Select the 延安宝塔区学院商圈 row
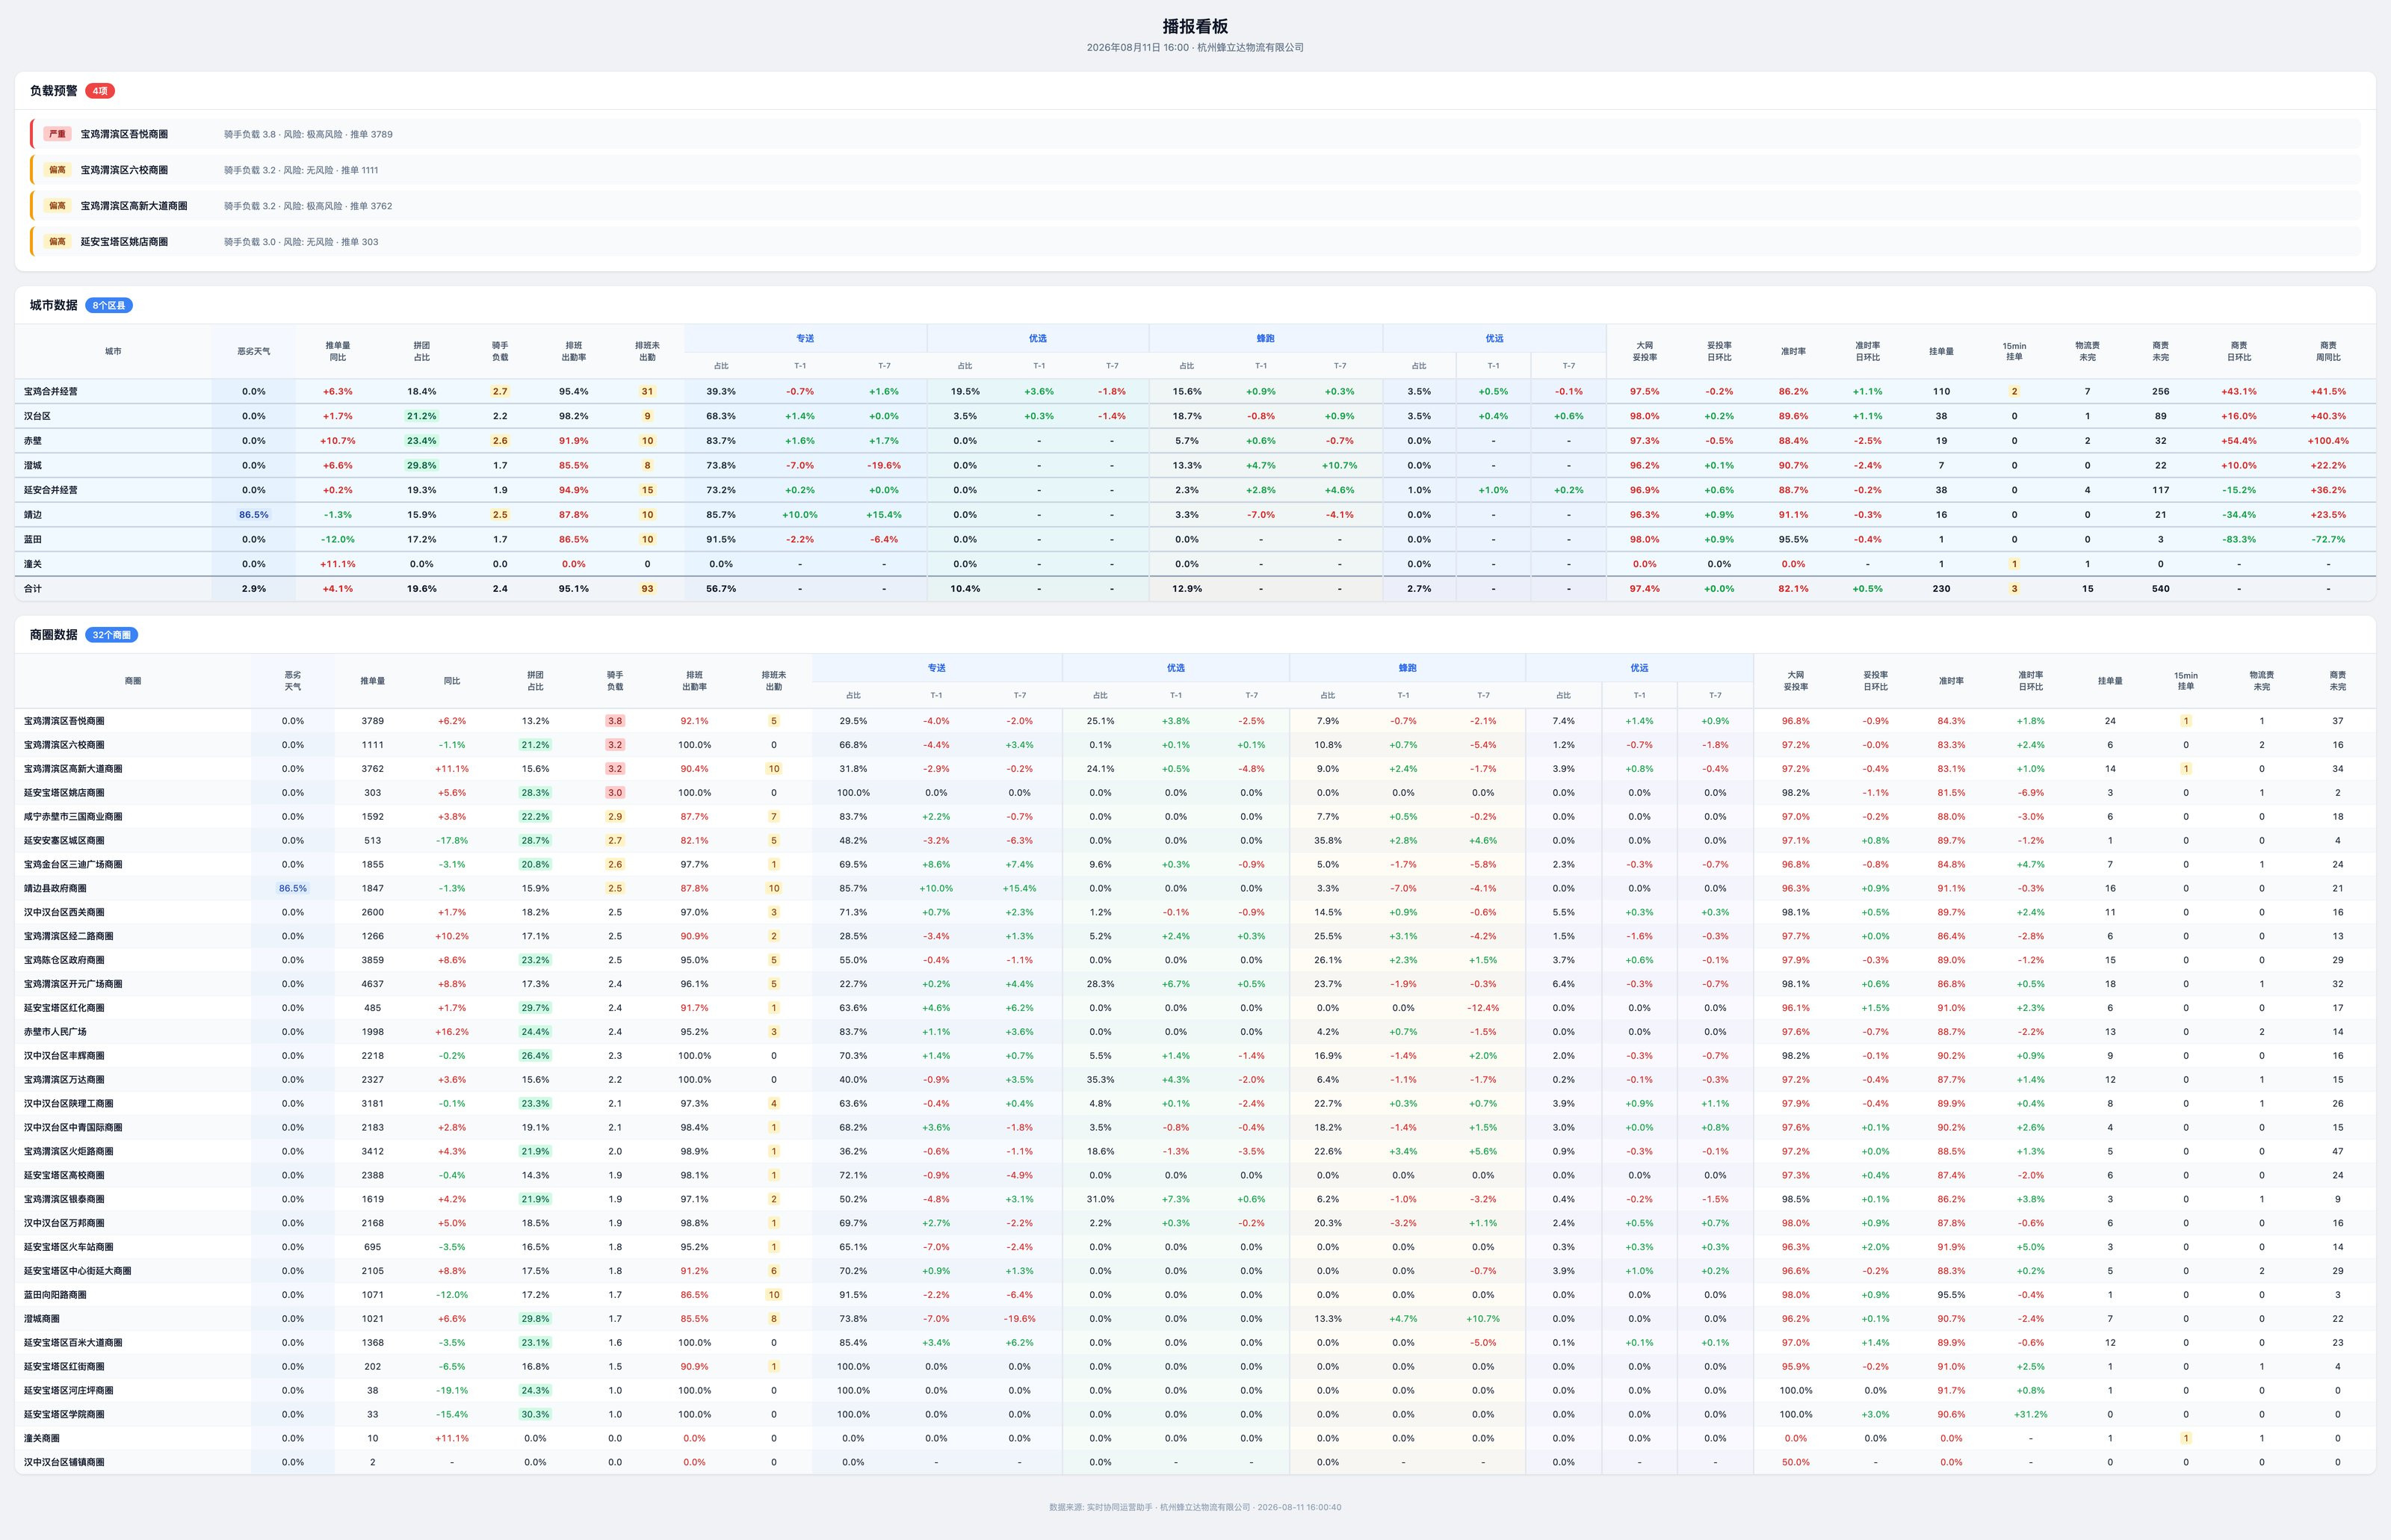The image size is (2391, 1540). click(x=1195, y=1414)
